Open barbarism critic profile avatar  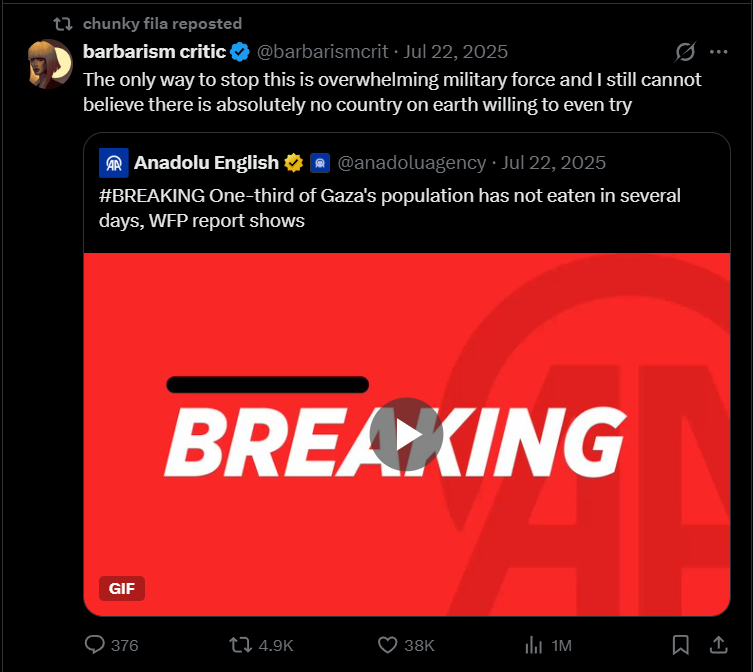pyautogui.click(x=50, y=64)
